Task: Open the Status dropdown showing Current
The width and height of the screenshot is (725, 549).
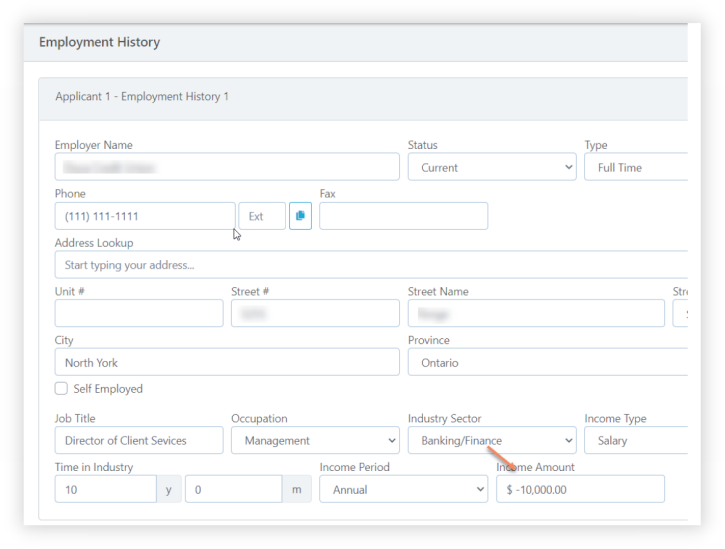Action: point(491,168)
